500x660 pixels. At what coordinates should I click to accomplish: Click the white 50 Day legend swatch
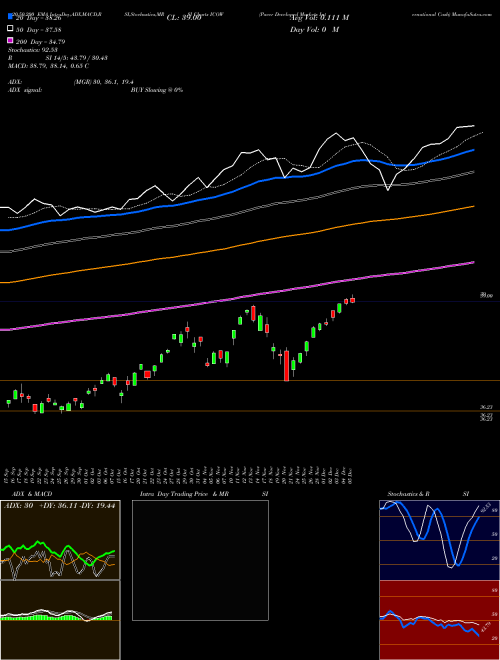11,29
